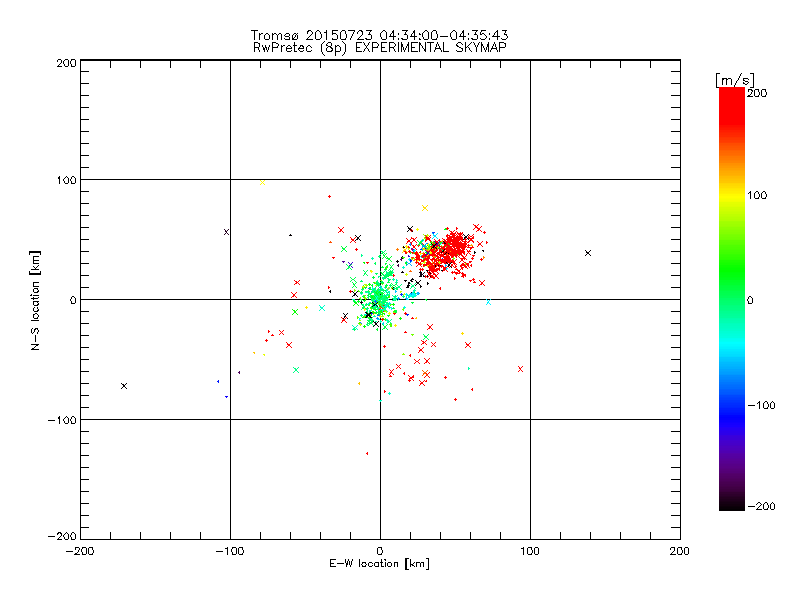Click the black X marker near E-W -170 km
Image resolution: width=800 pixels, height=600 pixels.
point(124,386)
